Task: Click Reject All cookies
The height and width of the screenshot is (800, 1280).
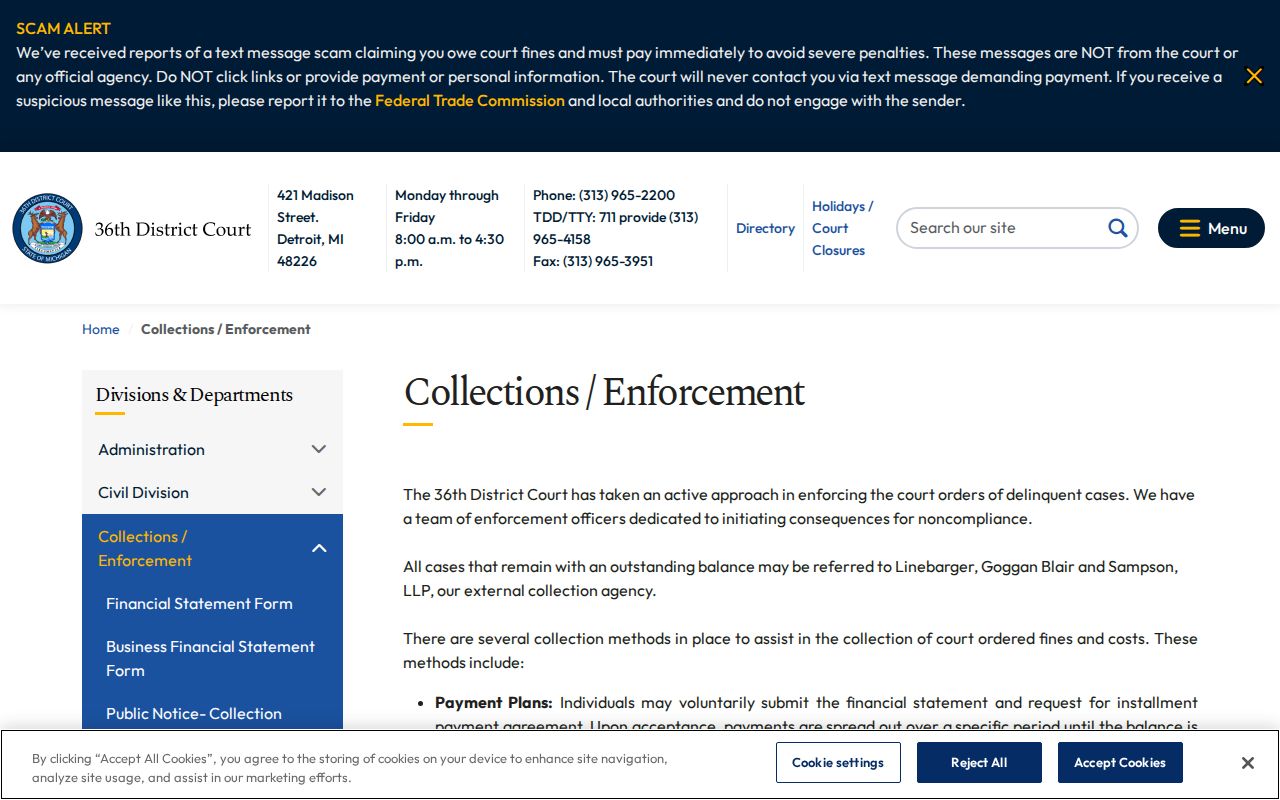Action: tap(979, 763)
